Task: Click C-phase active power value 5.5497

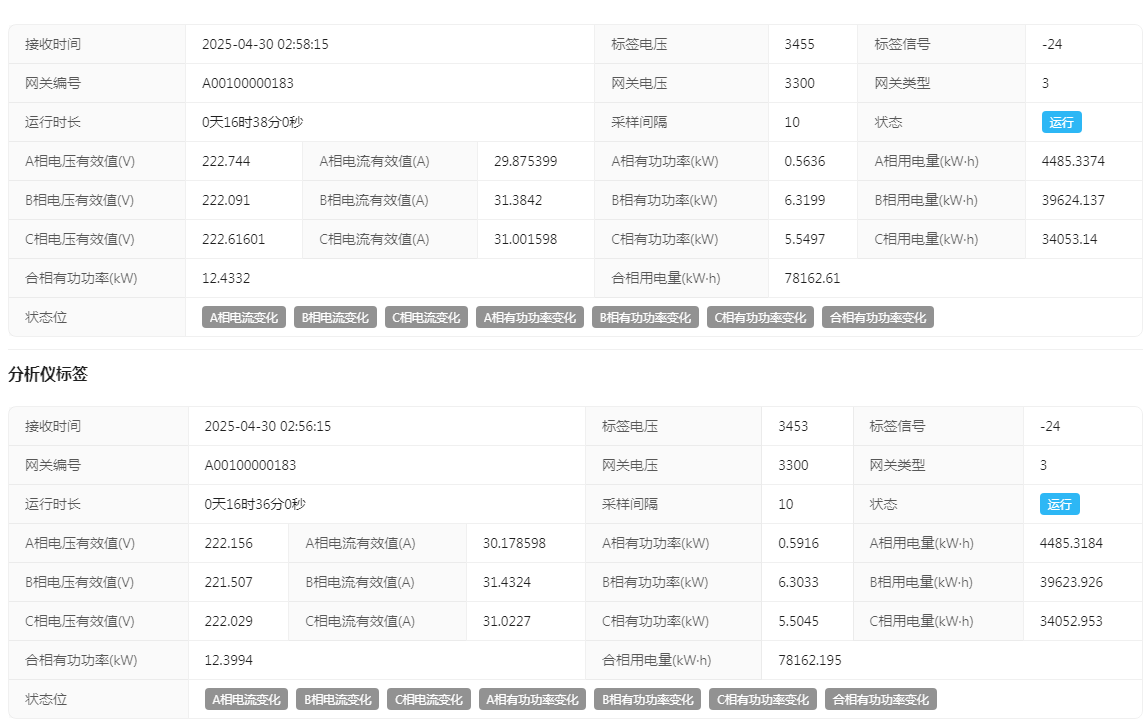Action: coord(805,239)
